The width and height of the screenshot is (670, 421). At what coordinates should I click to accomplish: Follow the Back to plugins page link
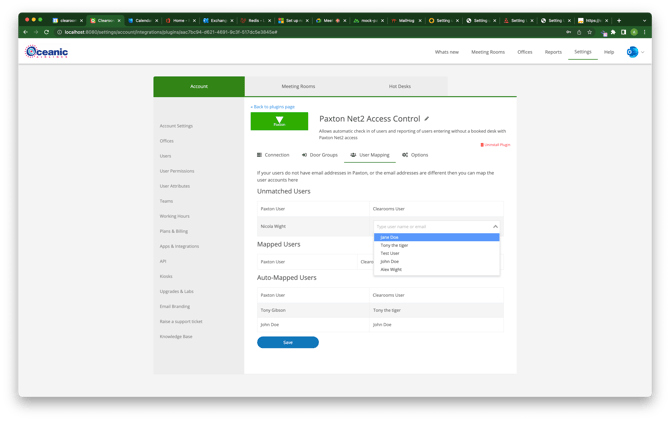(272, 106)
